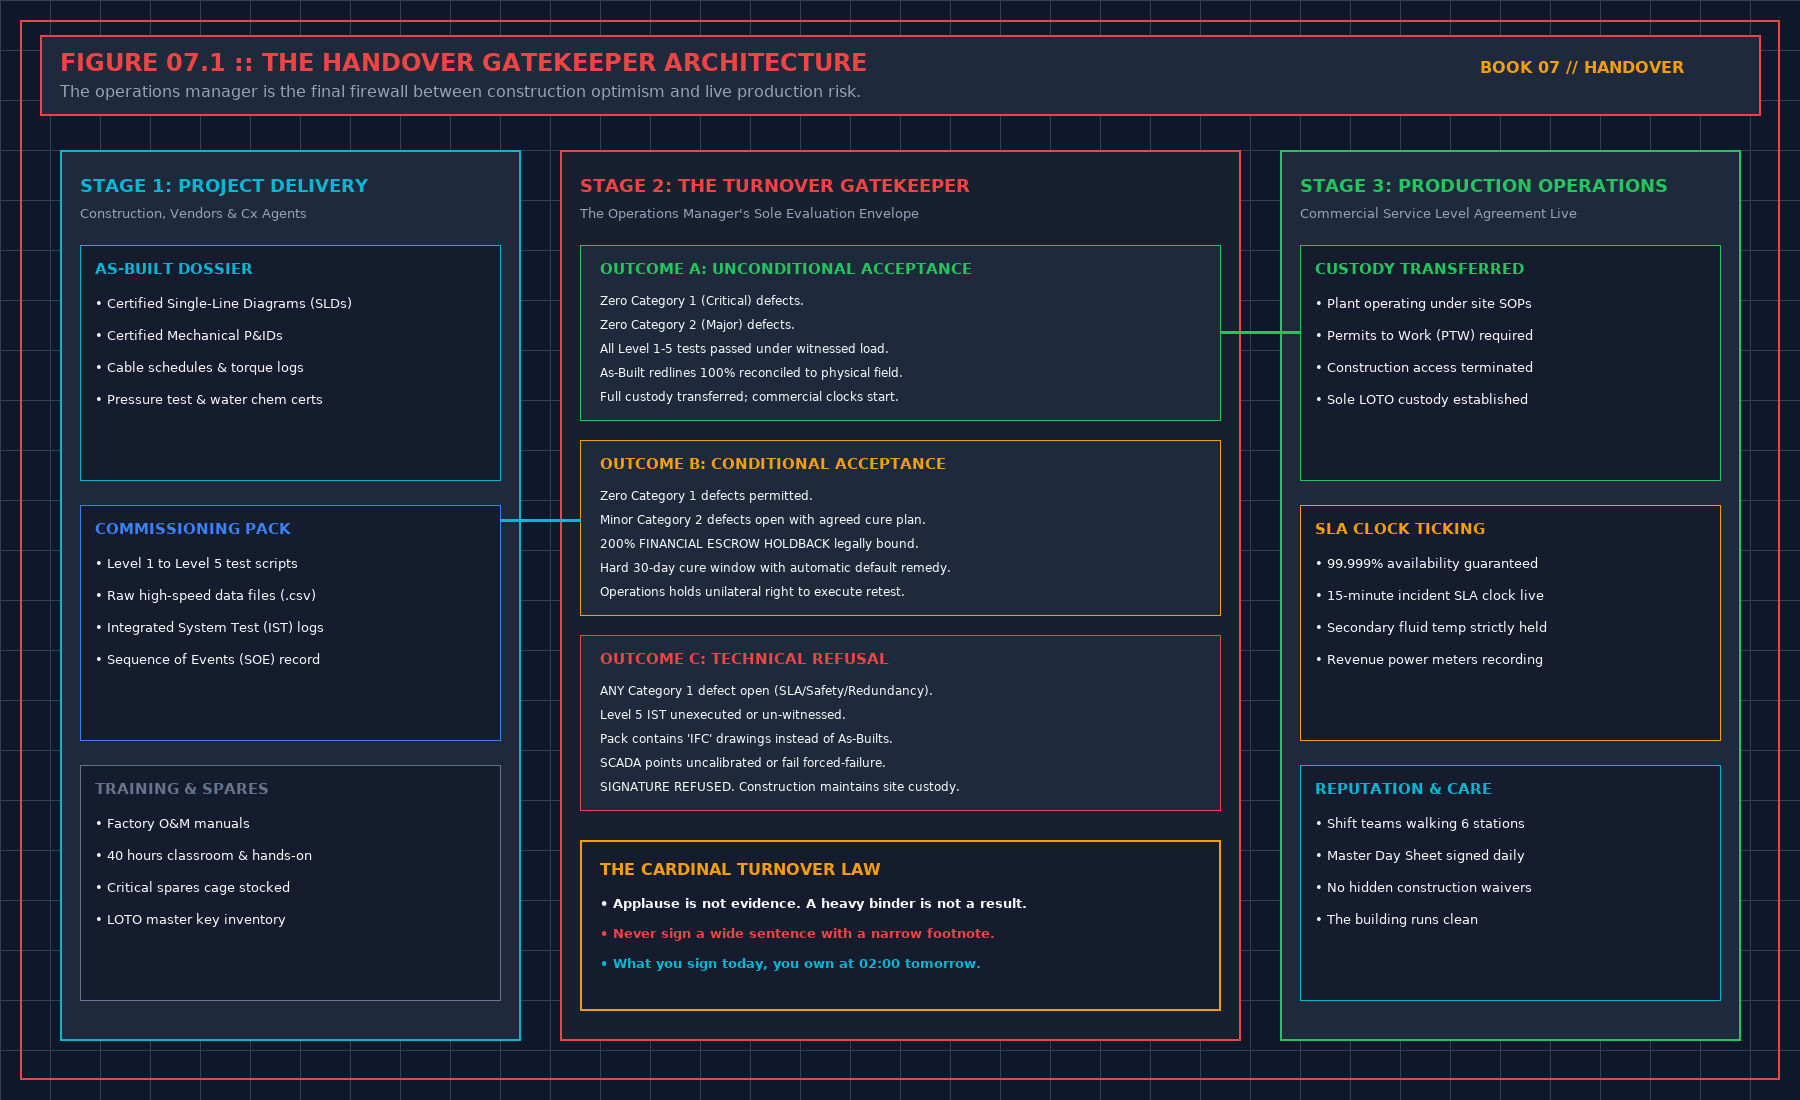
Task: Click THE CARDINAL TURNOVER LAW heading
Action: click(x=740, y=870)
